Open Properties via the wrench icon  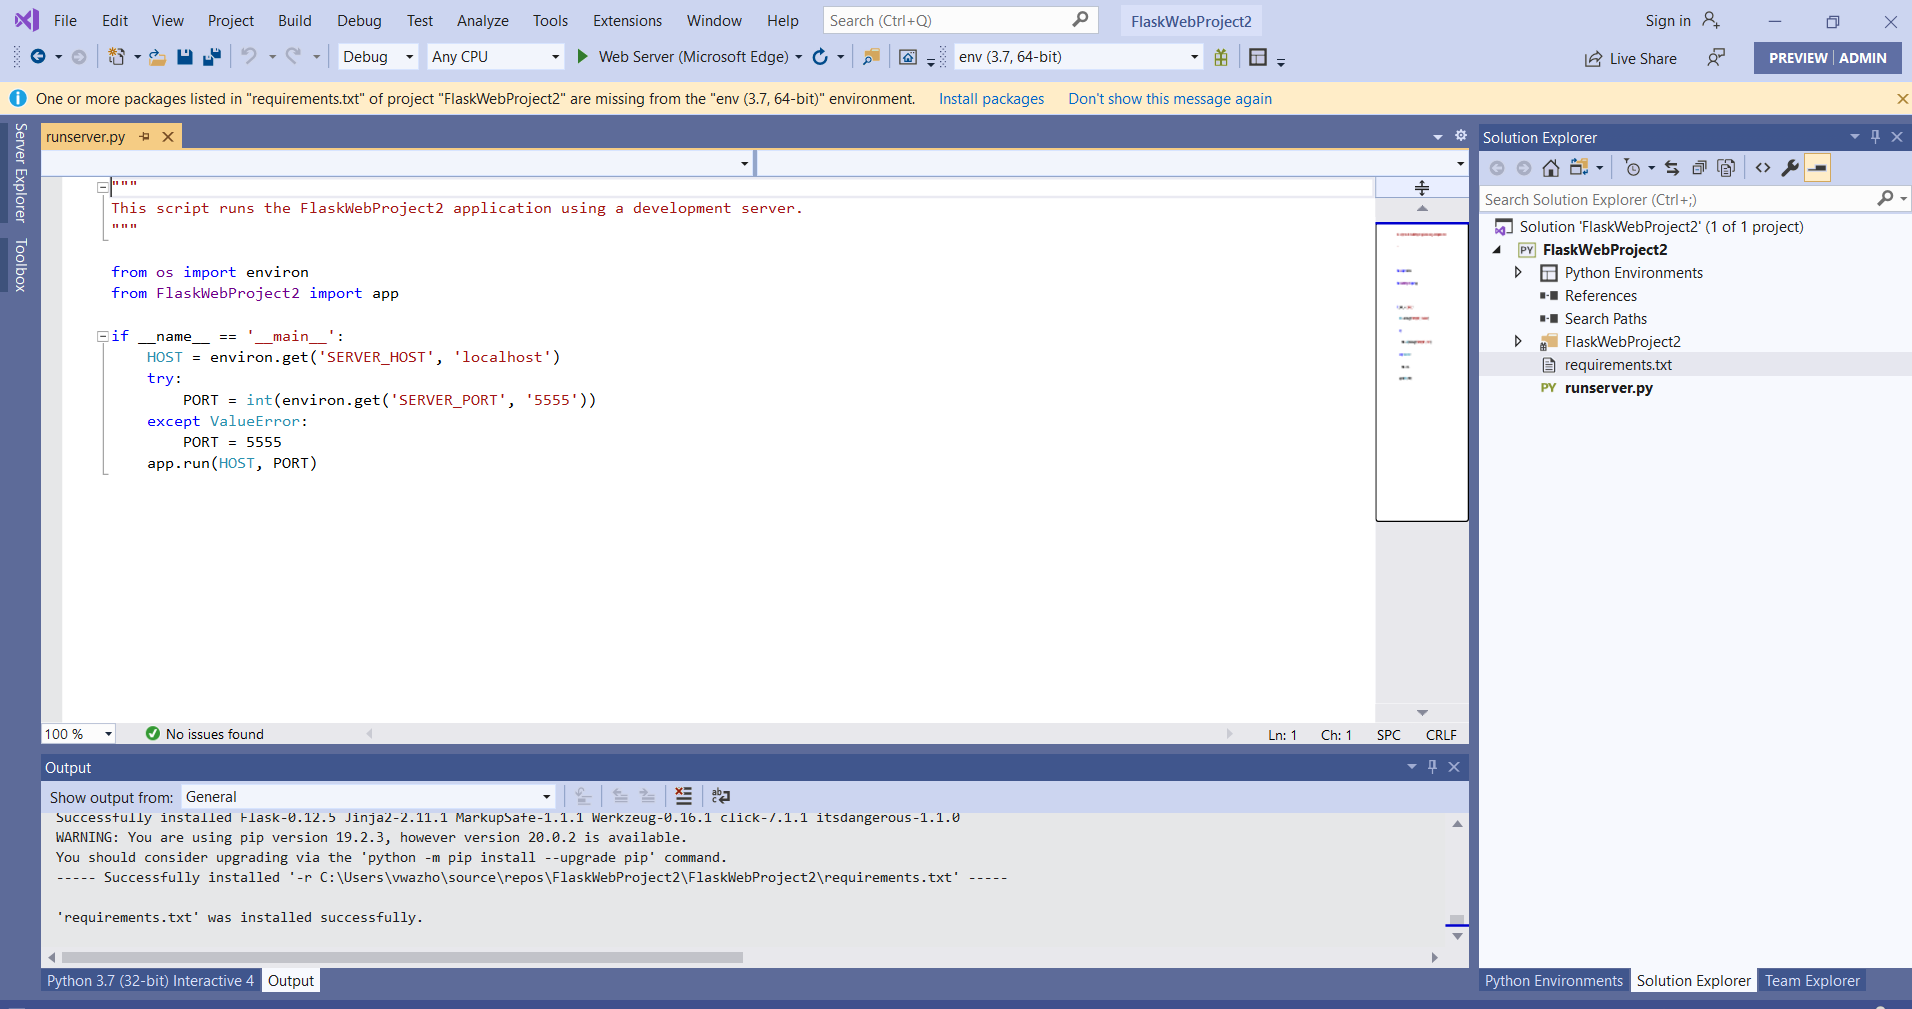[1790, 167]
